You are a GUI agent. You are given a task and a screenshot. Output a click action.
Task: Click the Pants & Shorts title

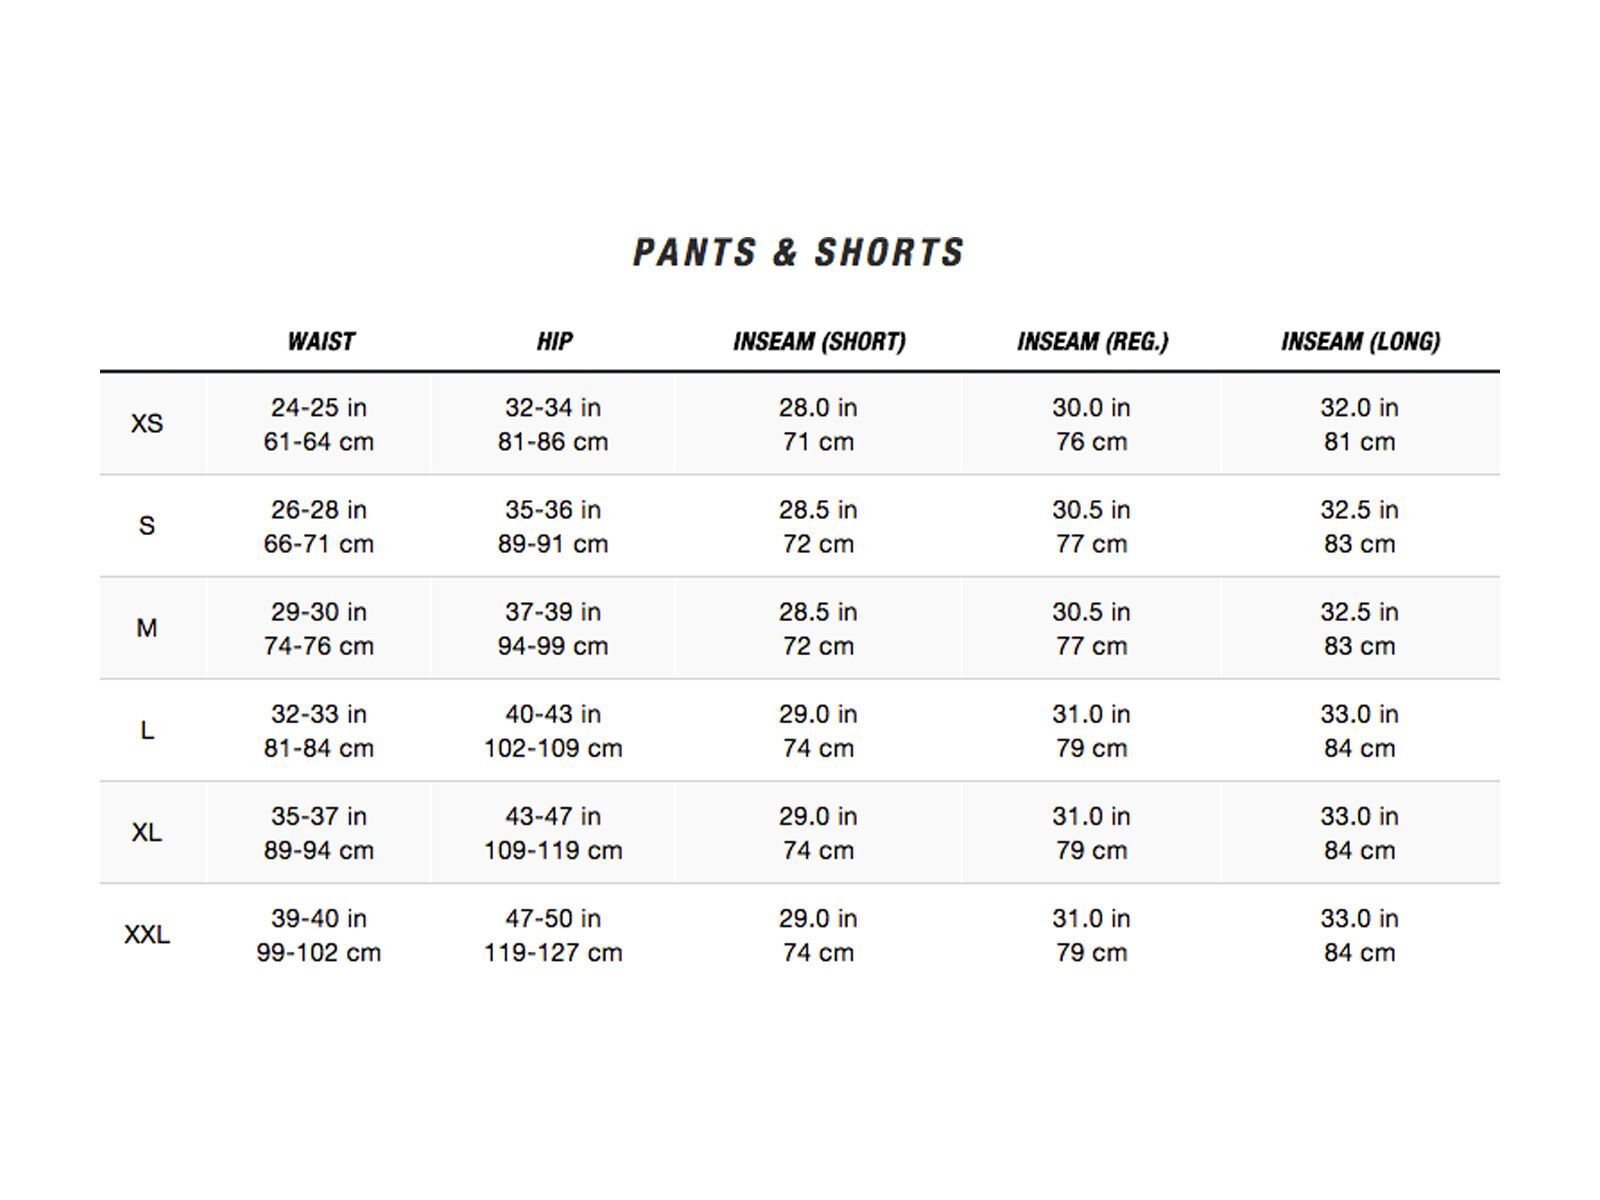click(x=798, y=253)
